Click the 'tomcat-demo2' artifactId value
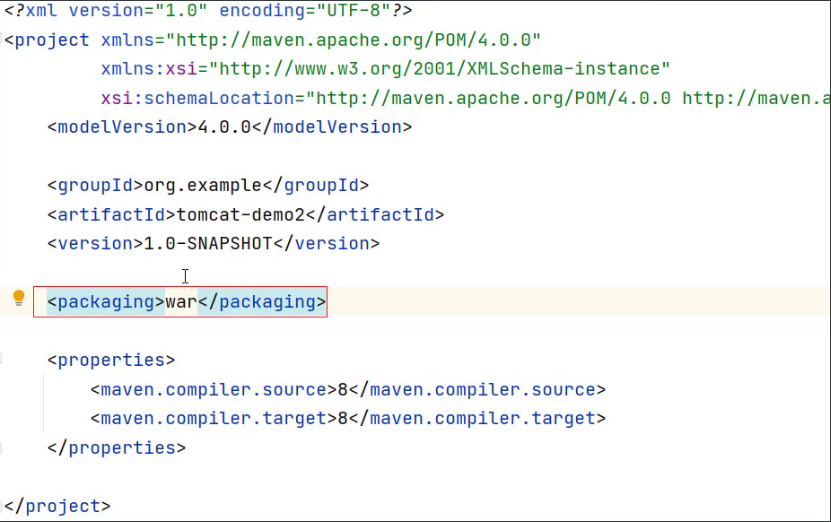 click(x=241, y=215)
